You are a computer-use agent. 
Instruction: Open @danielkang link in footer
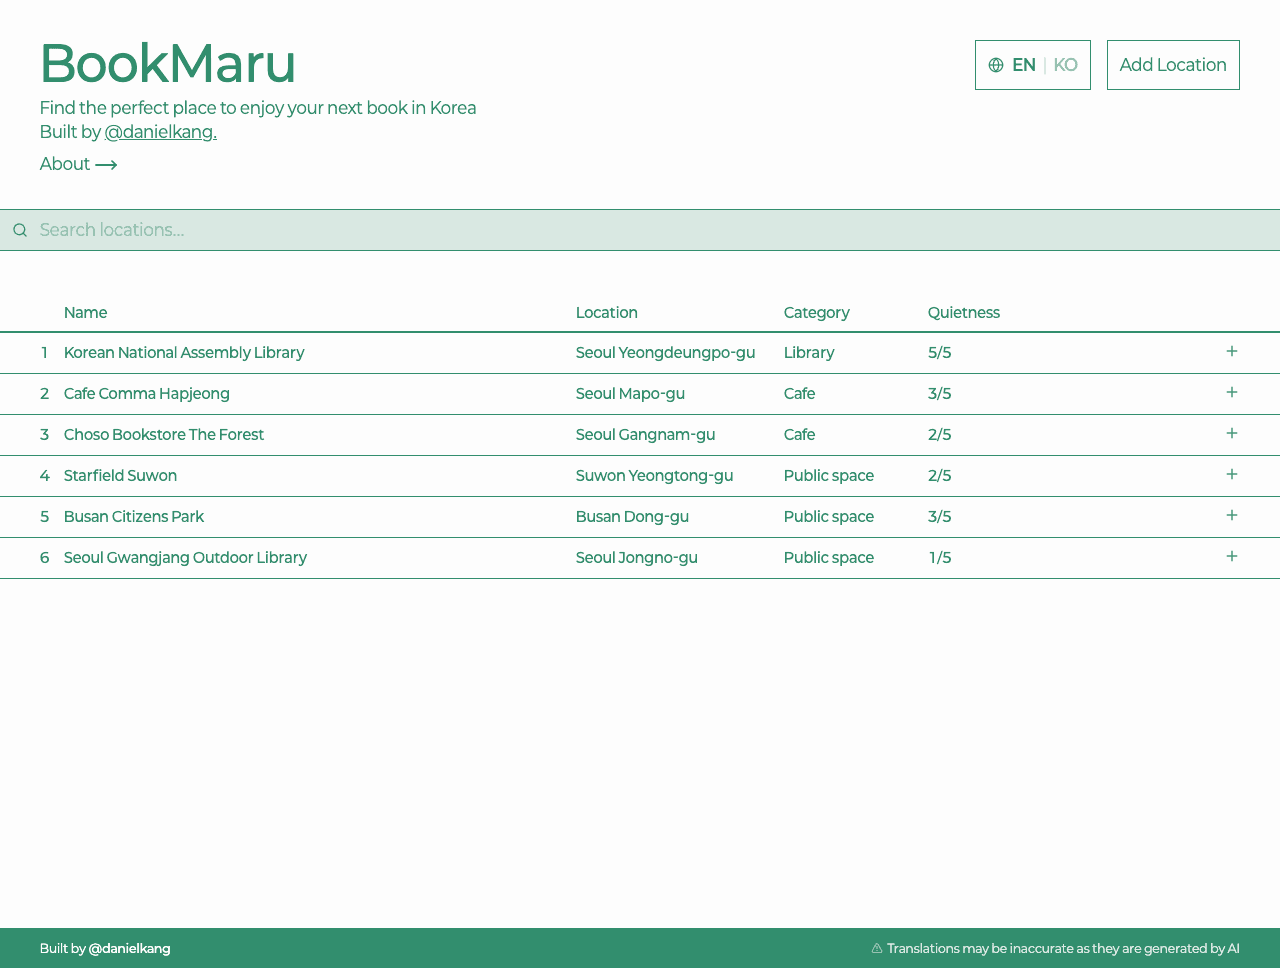pos(129,948)
